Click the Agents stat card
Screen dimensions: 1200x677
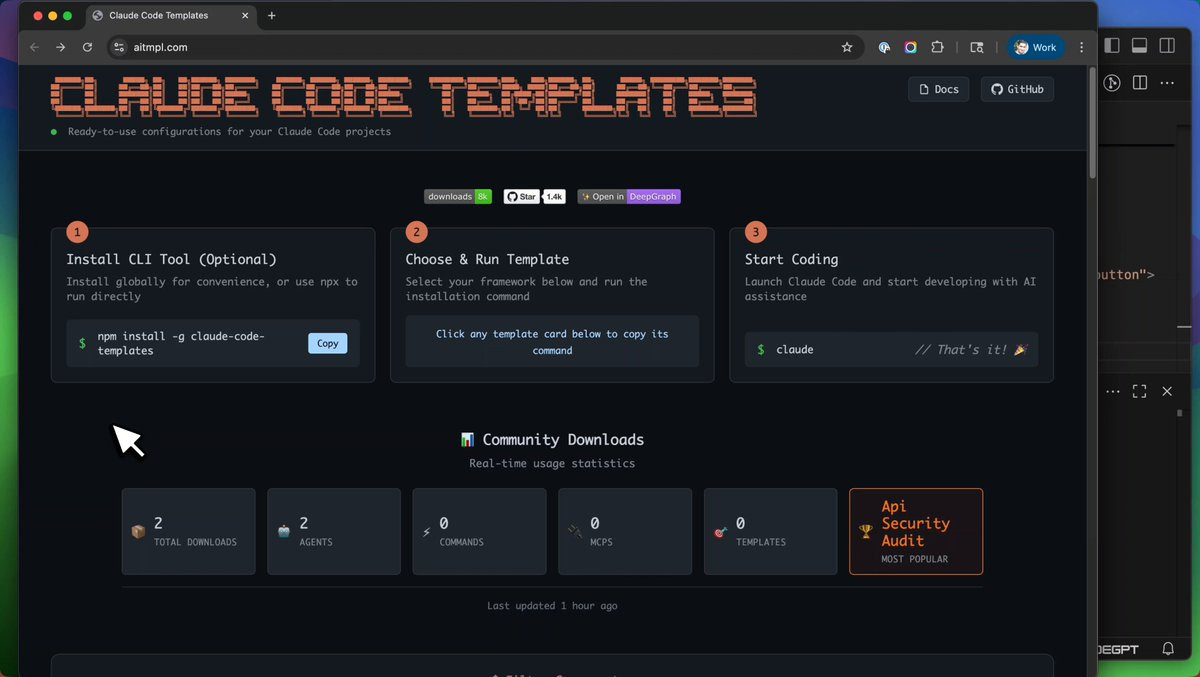334,531
